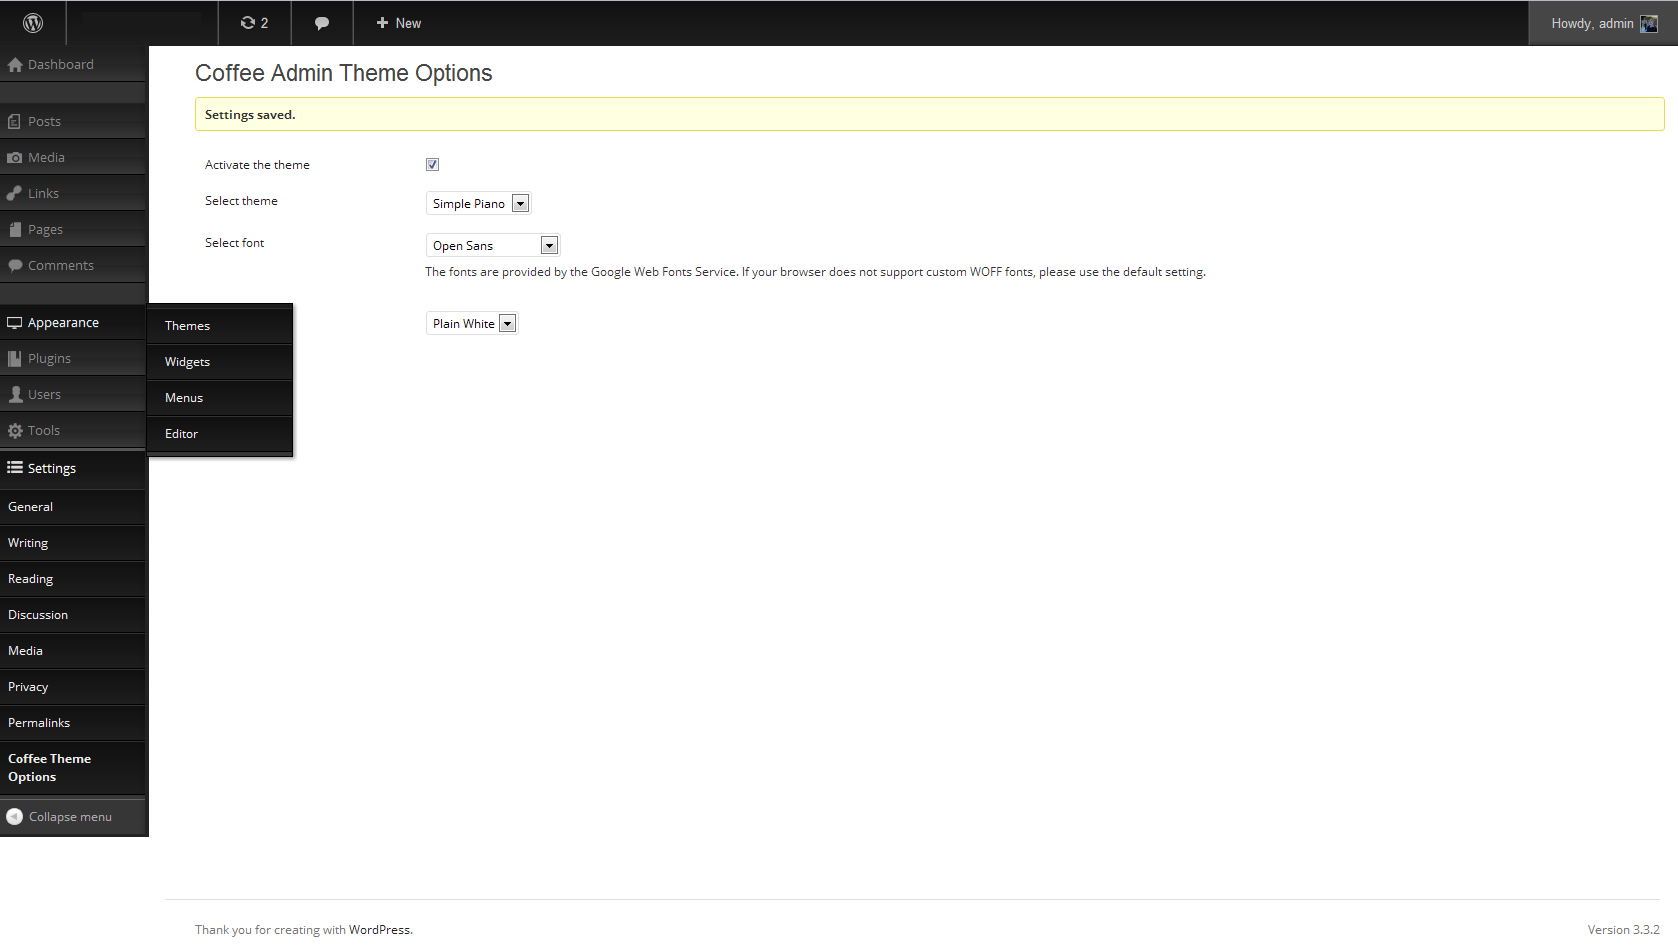The height and width of the screenshot is (949, 1678).
Task: Click the Settings saved. notice text
Action: pos(250,115)
